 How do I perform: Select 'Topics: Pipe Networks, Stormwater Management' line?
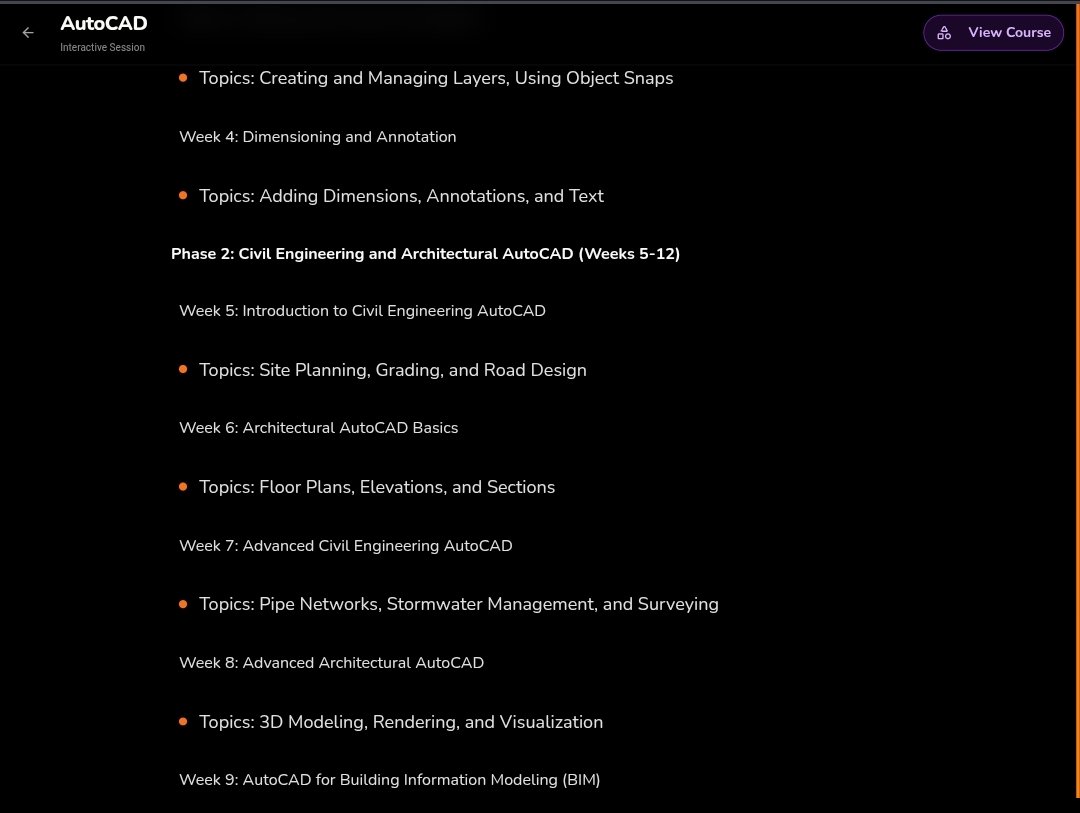(x=459, y=604)
